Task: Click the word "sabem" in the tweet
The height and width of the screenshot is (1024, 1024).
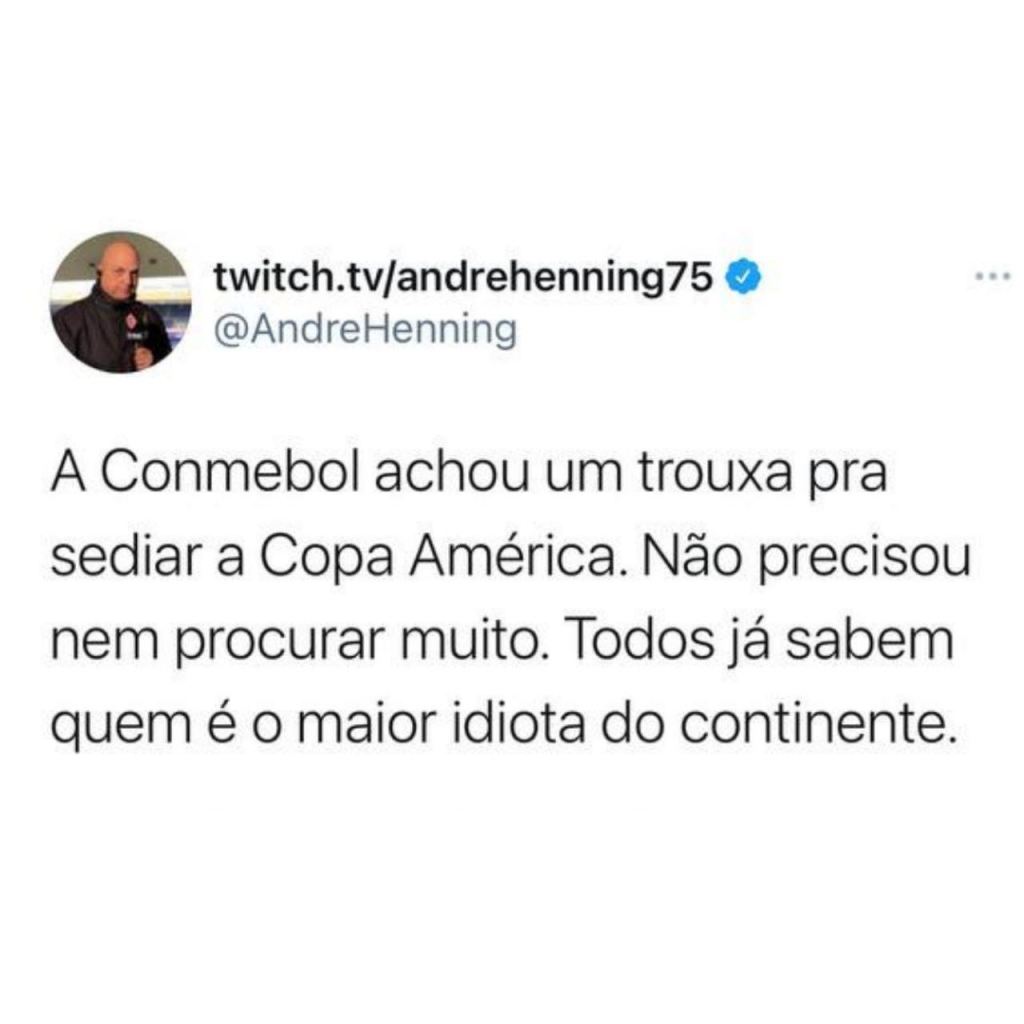Action: point(869,641)
